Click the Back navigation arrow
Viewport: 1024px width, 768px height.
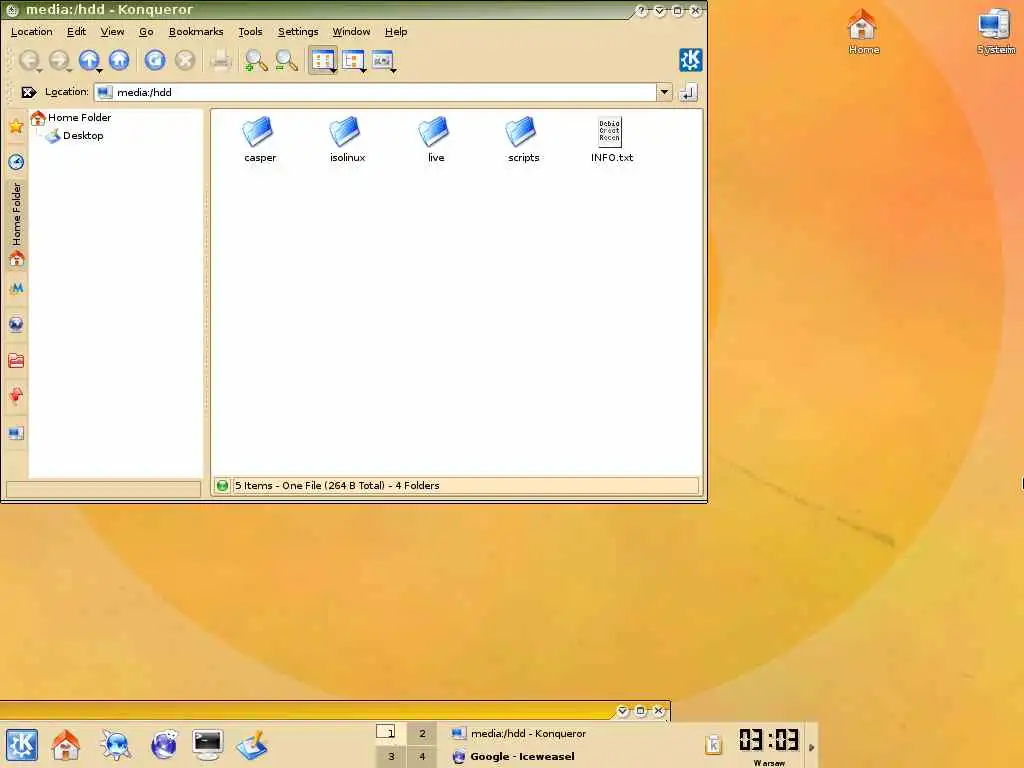[29, 60]
